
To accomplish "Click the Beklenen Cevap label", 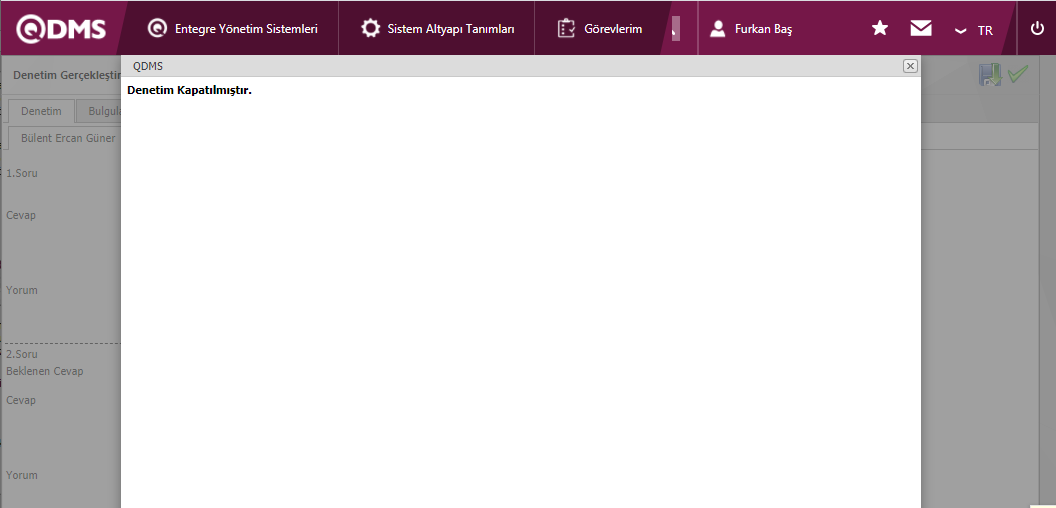I will 45,371.
